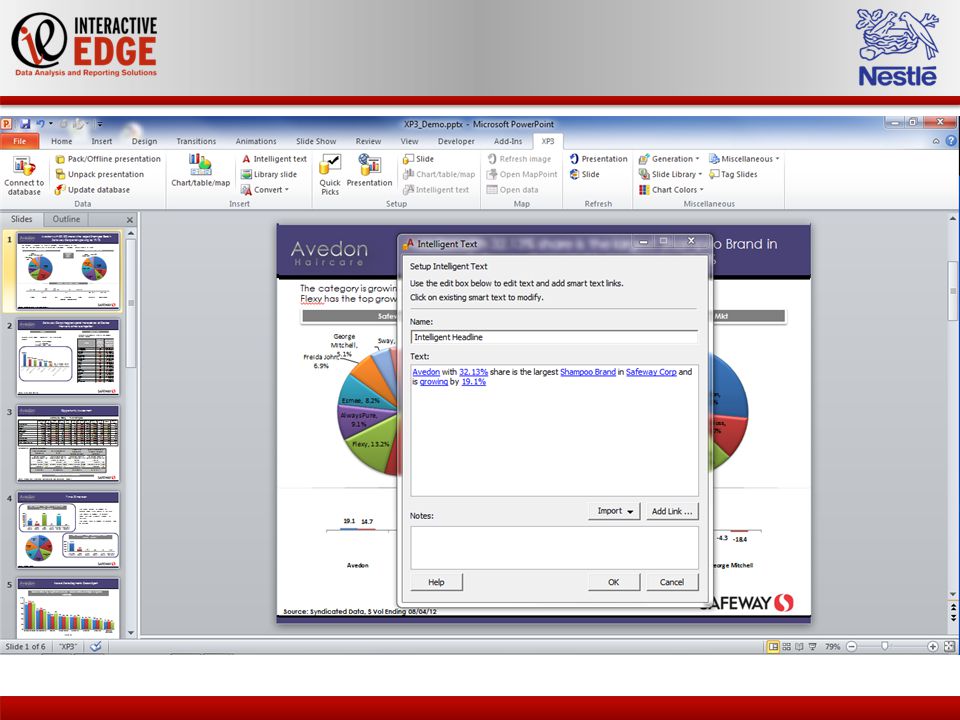960x720 pixels.
Task: Open Miscellaneous dropdown menu
Action: point(744,159)
